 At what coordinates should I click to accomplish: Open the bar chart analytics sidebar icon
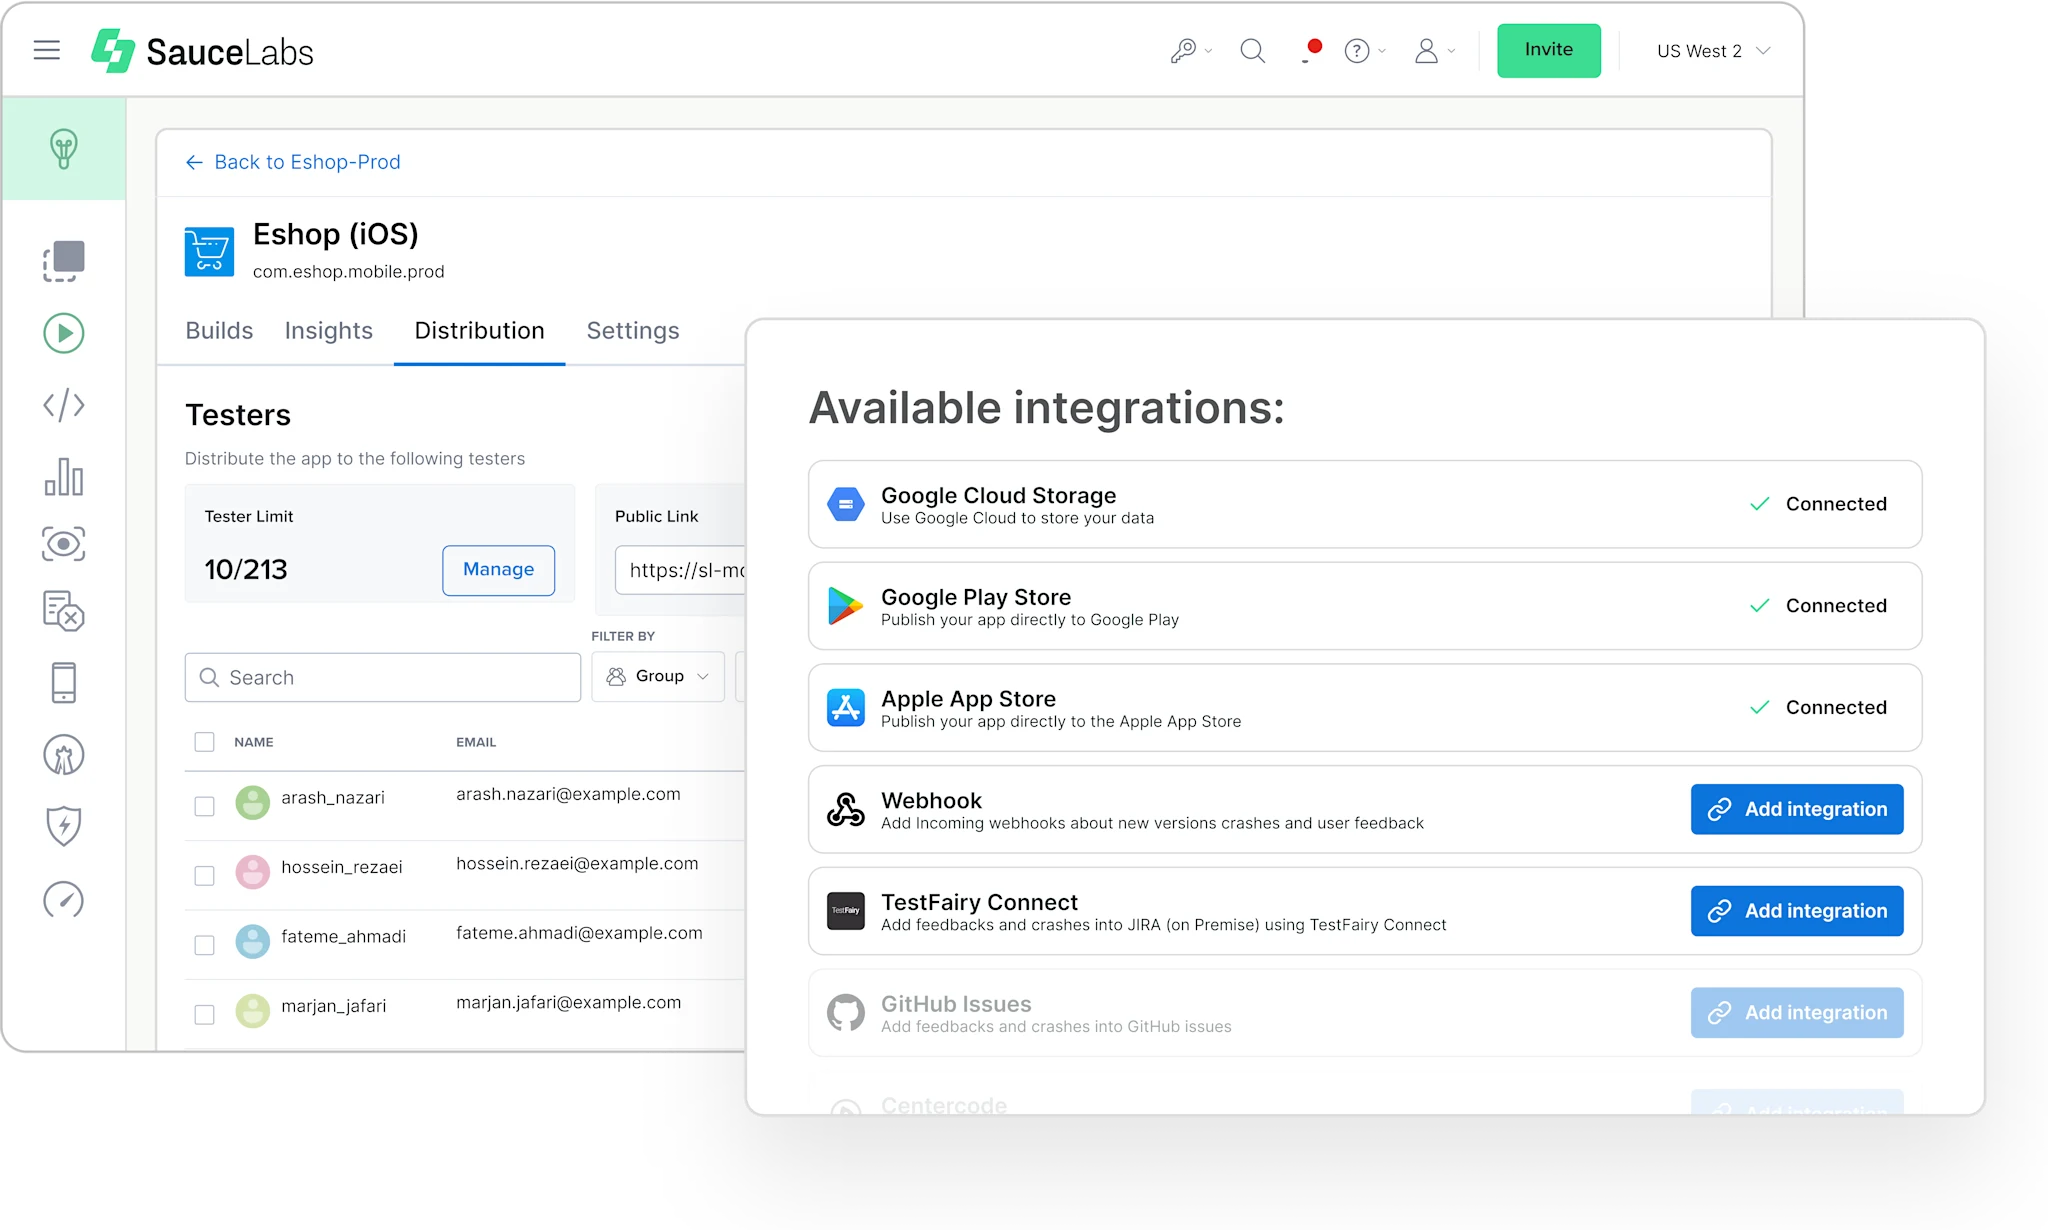(64, 476)
